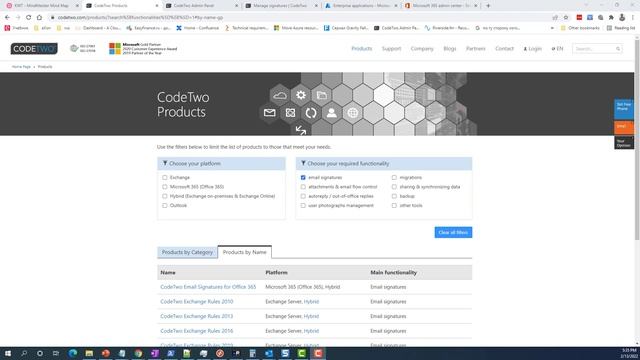The width and height of the screenshot is (640, 360).
Task: Open Outlook from the taskbar
Action: tap(269, 353)
